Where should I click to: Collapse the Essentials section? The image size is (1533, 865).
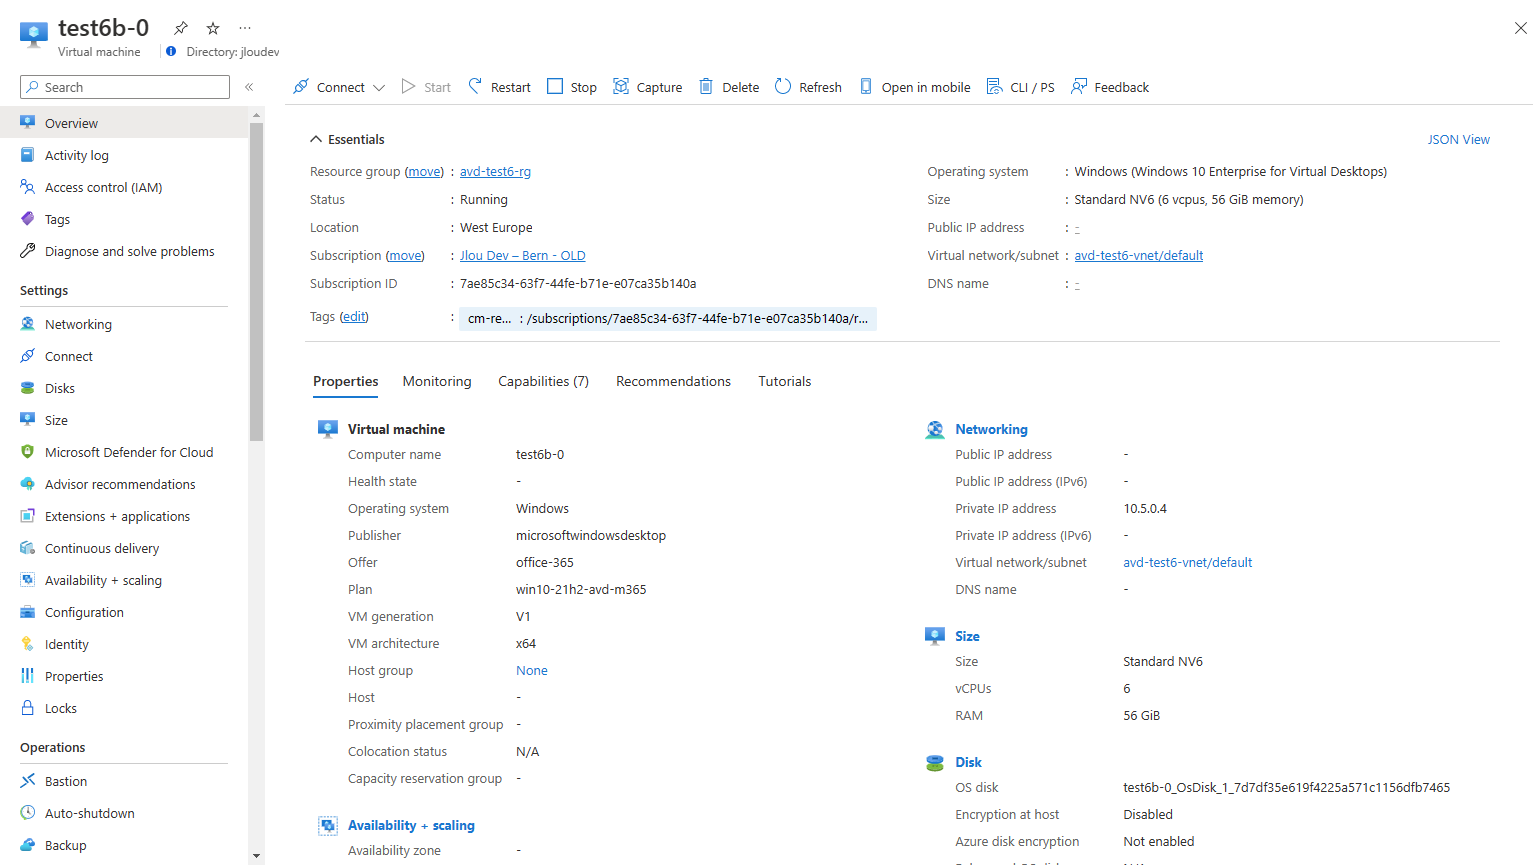pos(347,139)
